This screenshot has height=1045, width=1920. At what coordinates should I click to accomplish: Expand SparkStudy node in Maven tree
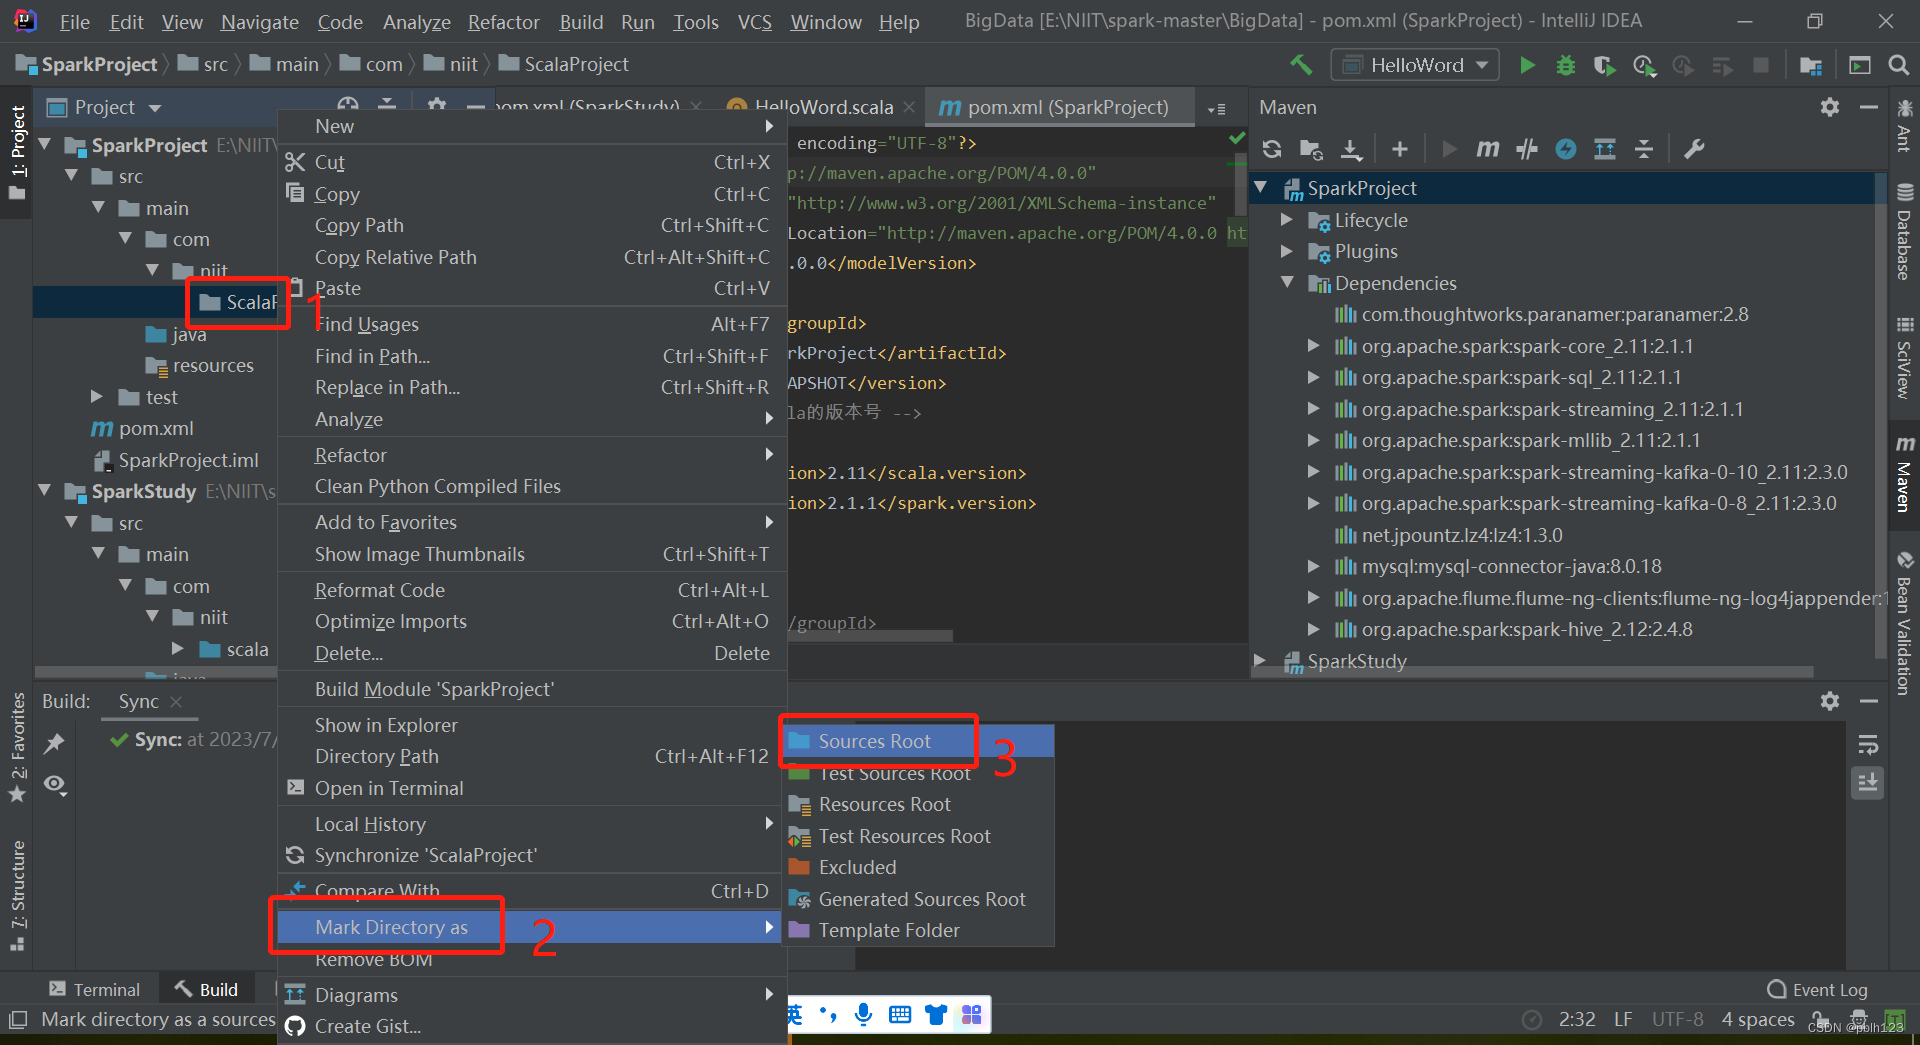click(1261, 661)
